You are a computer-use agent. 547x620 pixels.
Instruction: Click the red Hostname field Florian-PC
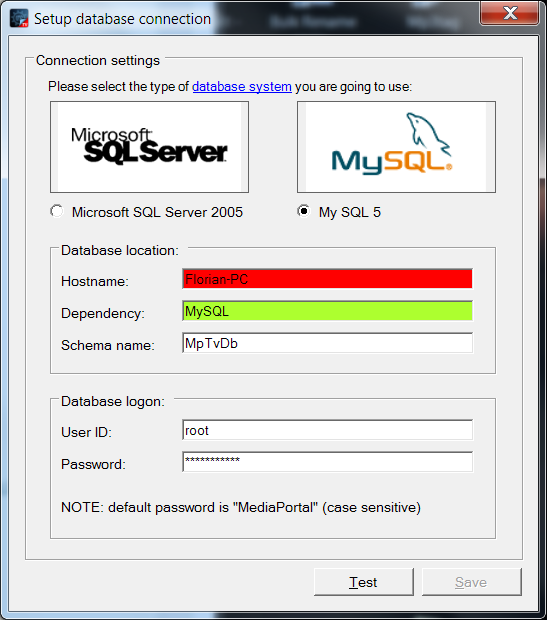point(327,279)
